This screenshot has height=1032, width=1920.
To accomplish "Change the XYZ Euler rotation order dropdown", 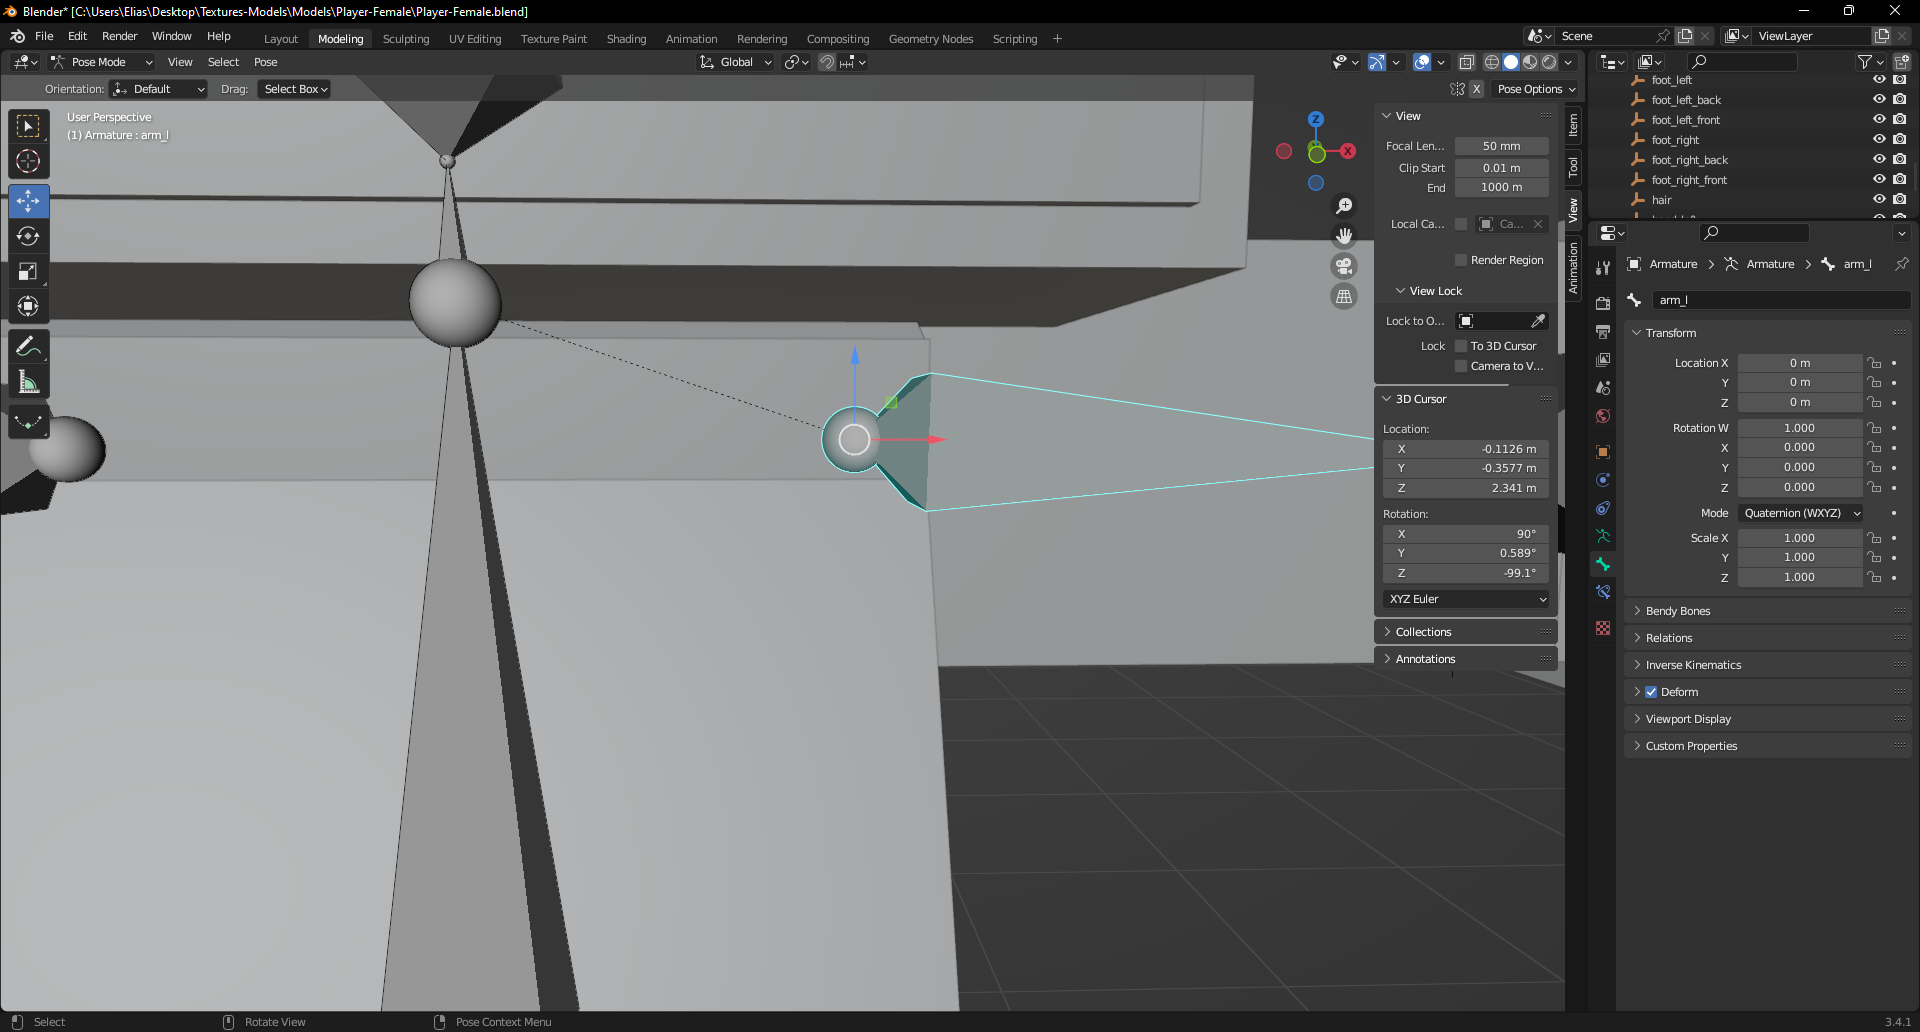I will coord(1465,599).
